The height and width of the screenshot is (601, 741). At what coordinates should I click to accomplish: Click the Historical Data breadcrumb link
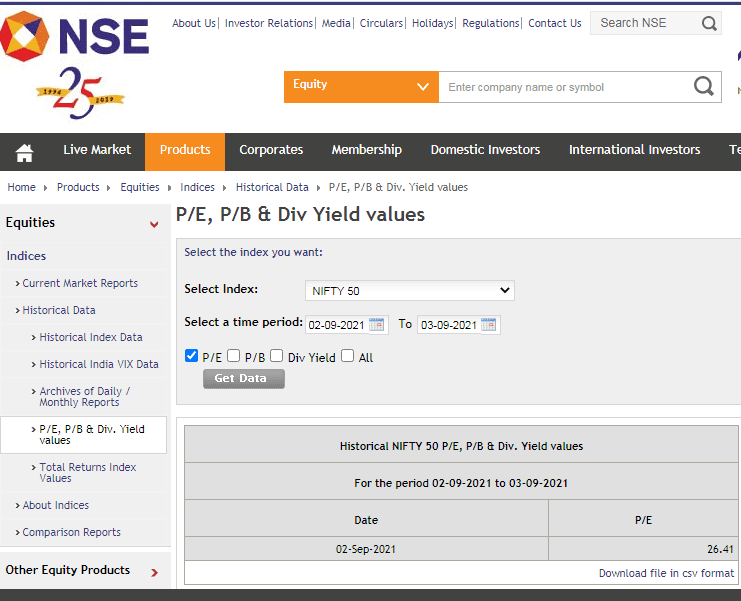point(272,187)
